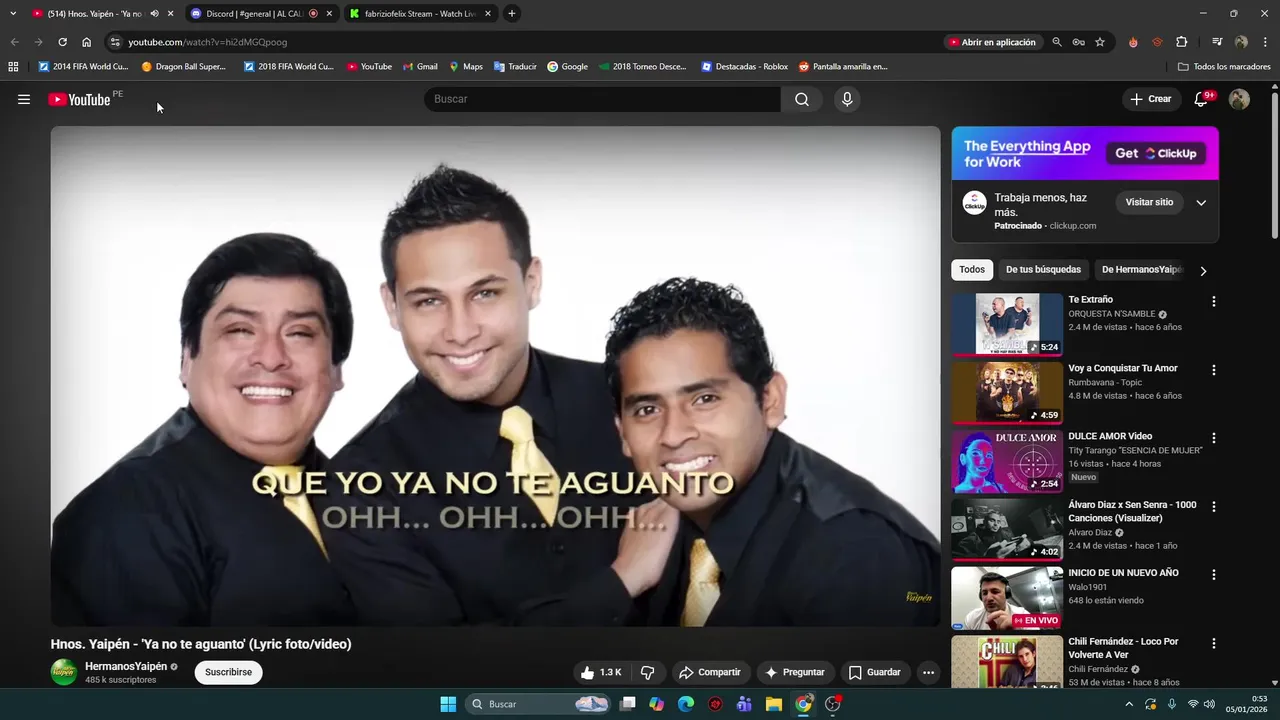The width and height of the screenshot is (1280, 720).
Task: Click Visitar sitio on ClickUp ad
Action: click(x=1149, y=202)
